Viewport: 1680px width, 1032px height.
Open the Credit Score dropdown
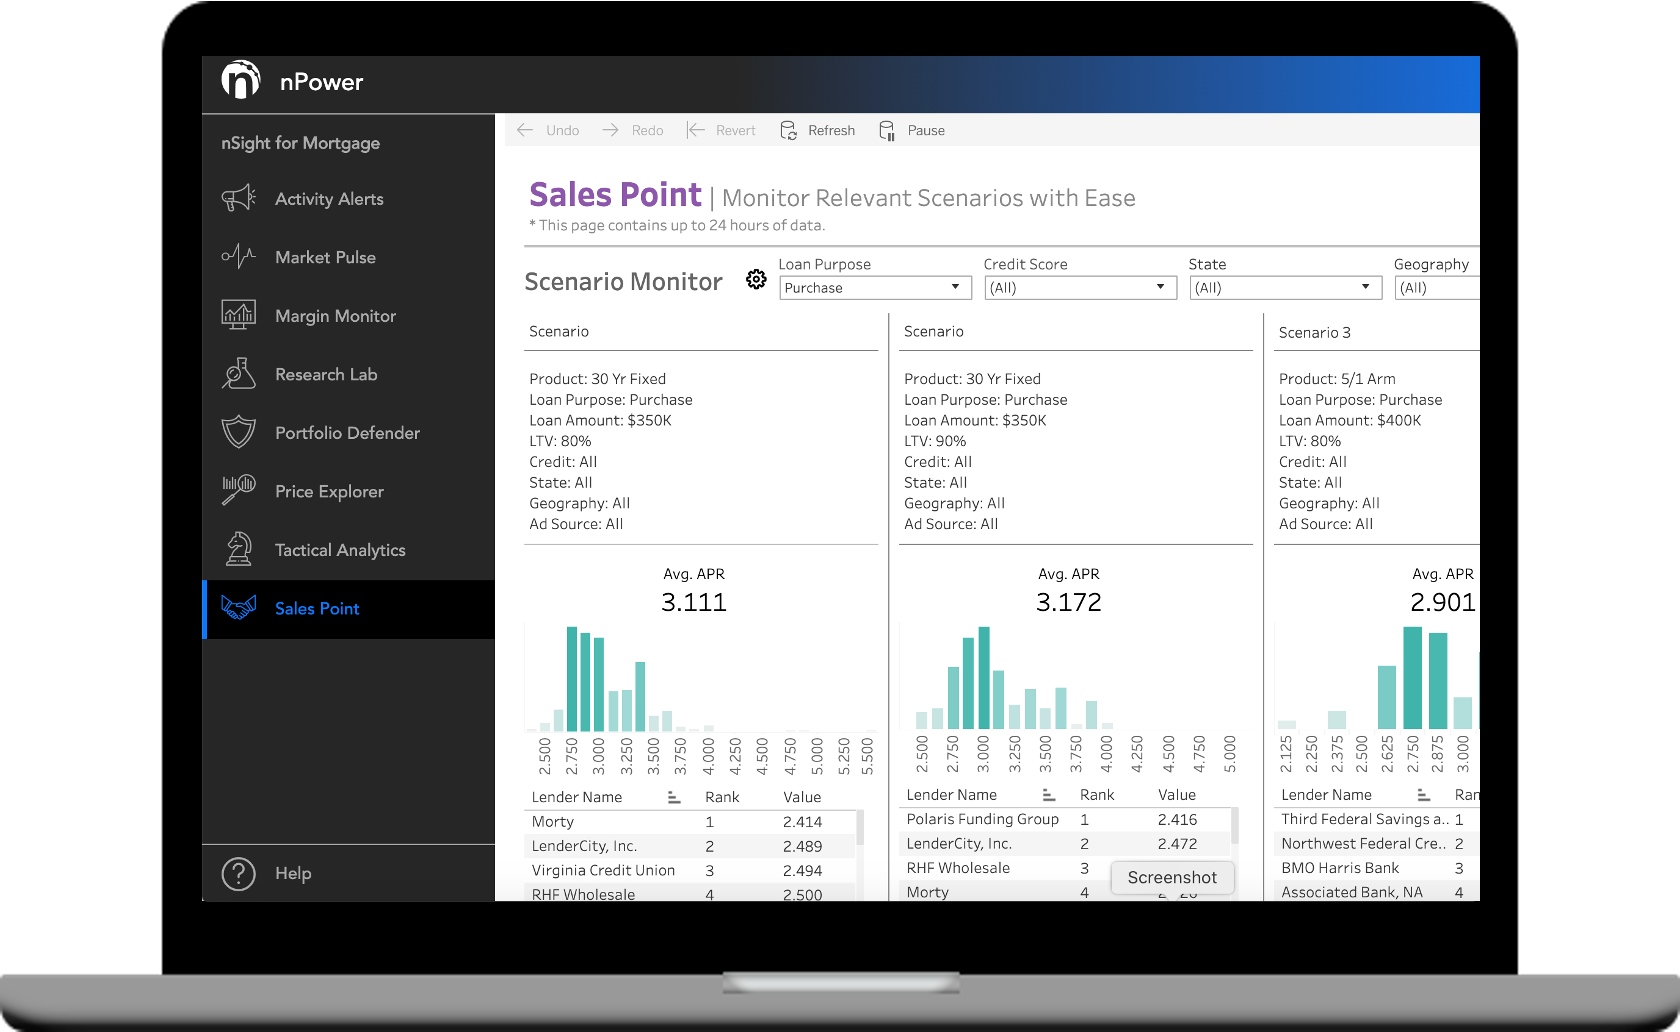[x=1080, y=288]
